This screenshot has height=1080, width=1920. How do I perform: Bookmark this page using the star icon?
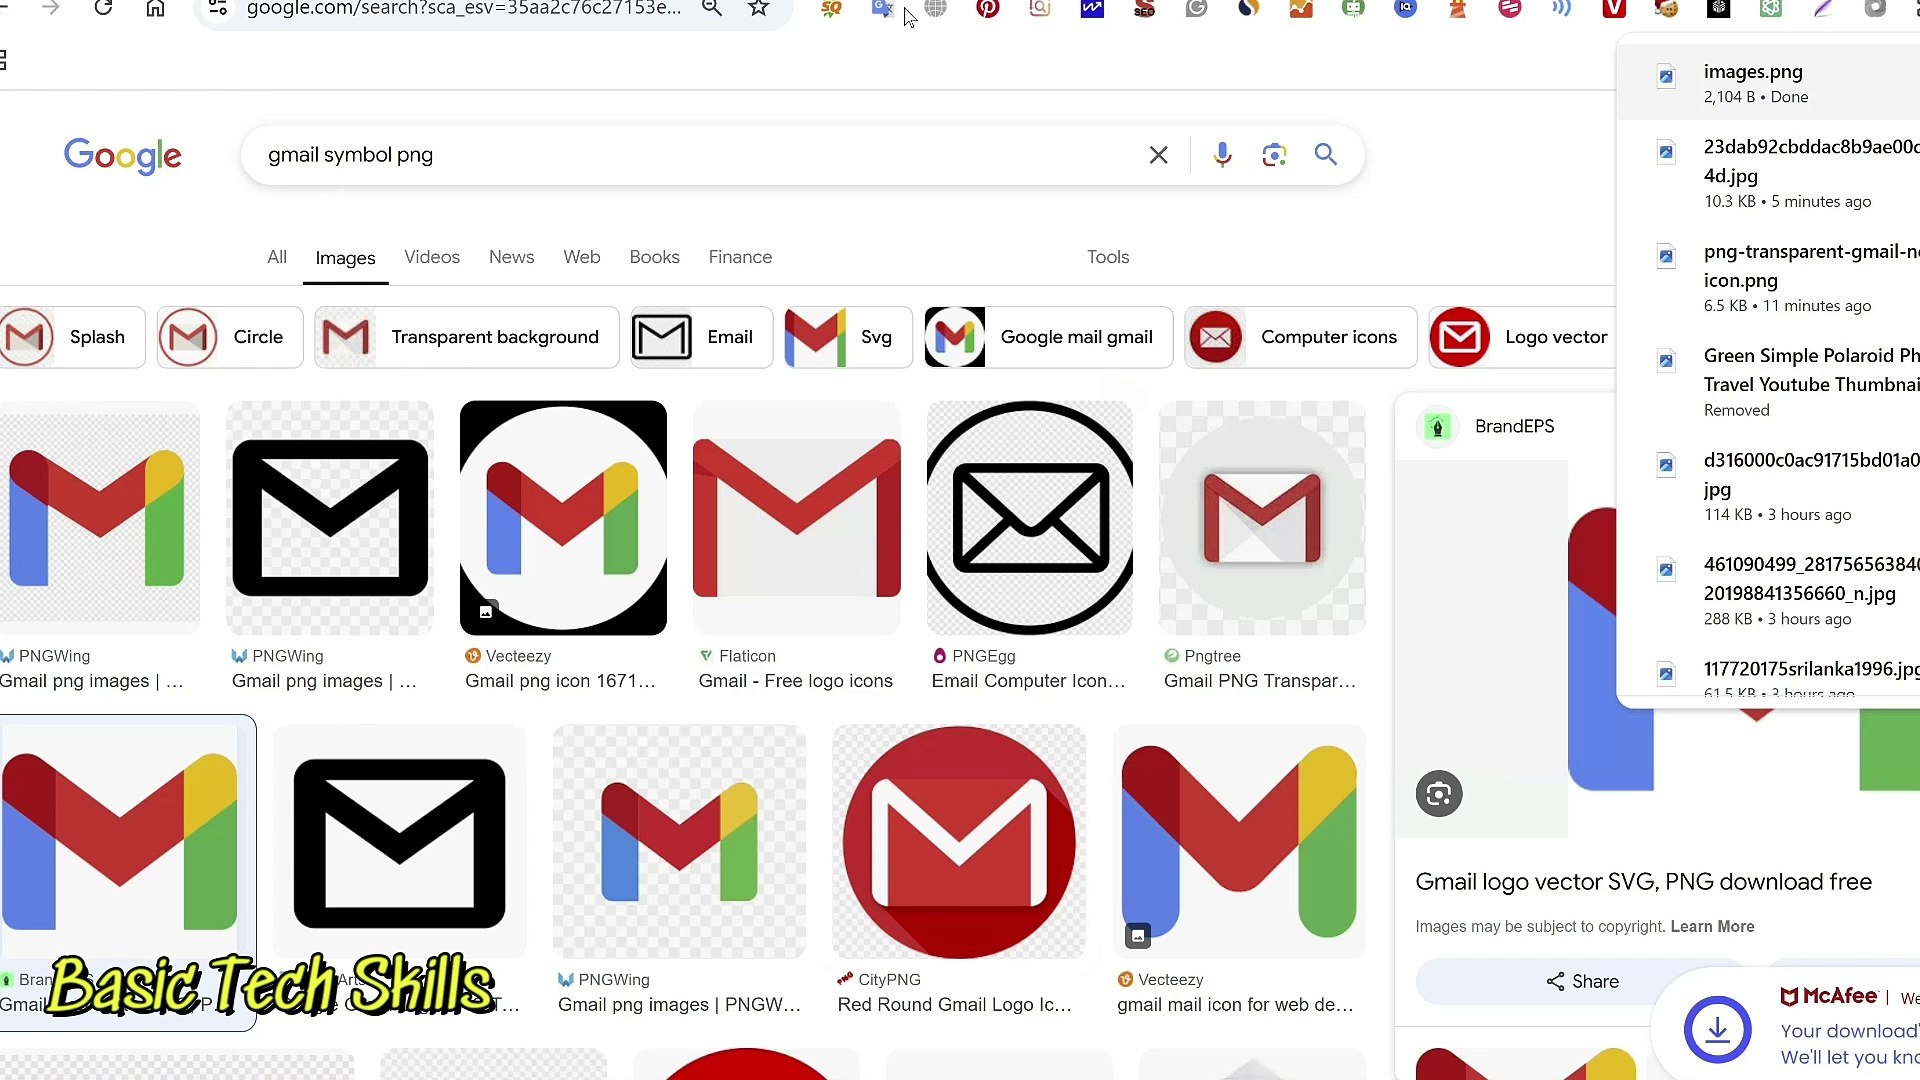[758, 10]
